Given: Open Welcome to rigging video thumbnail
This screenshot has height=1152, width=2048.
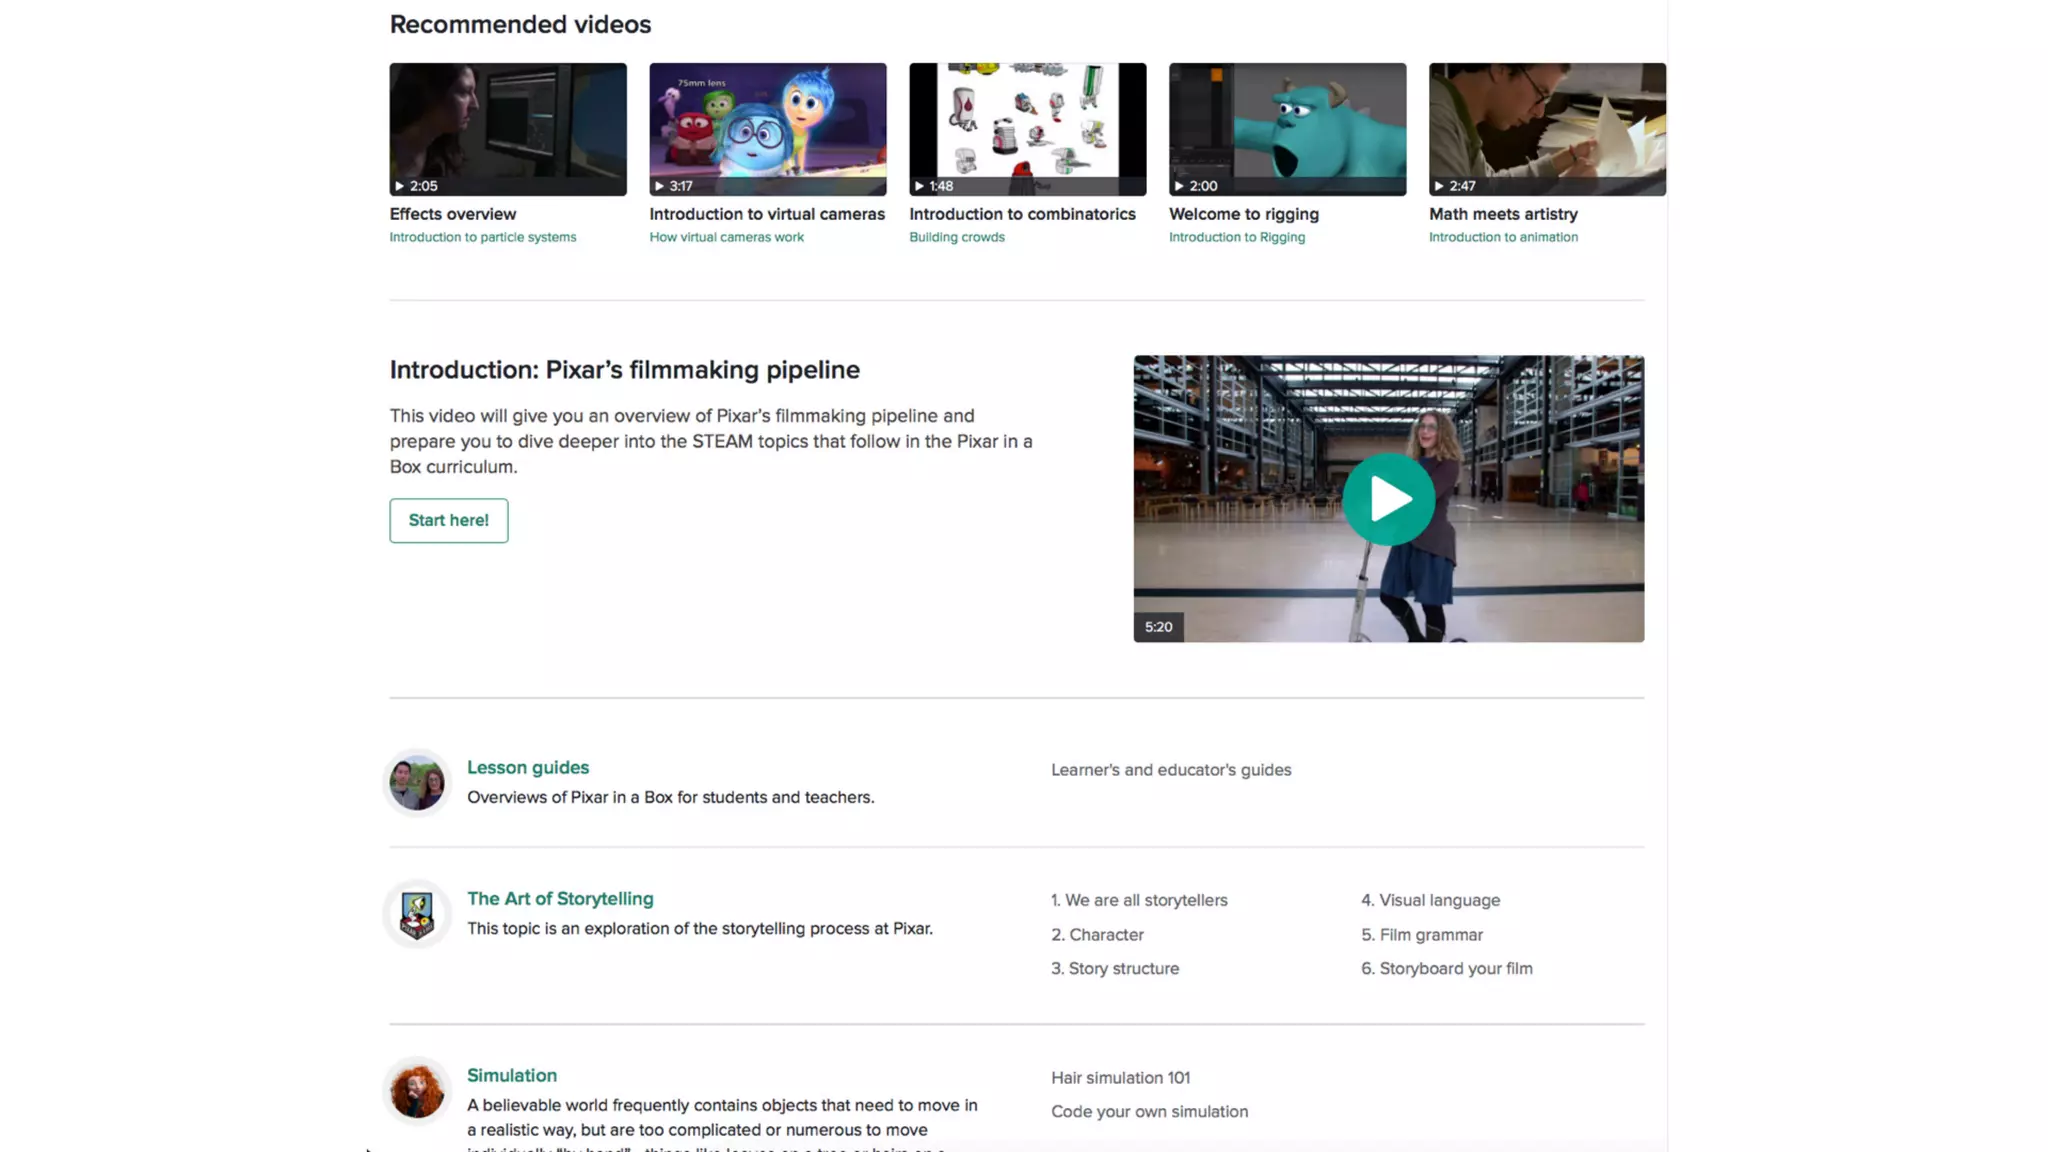Looking at the screenshot, I should [x=1287, y=129].
